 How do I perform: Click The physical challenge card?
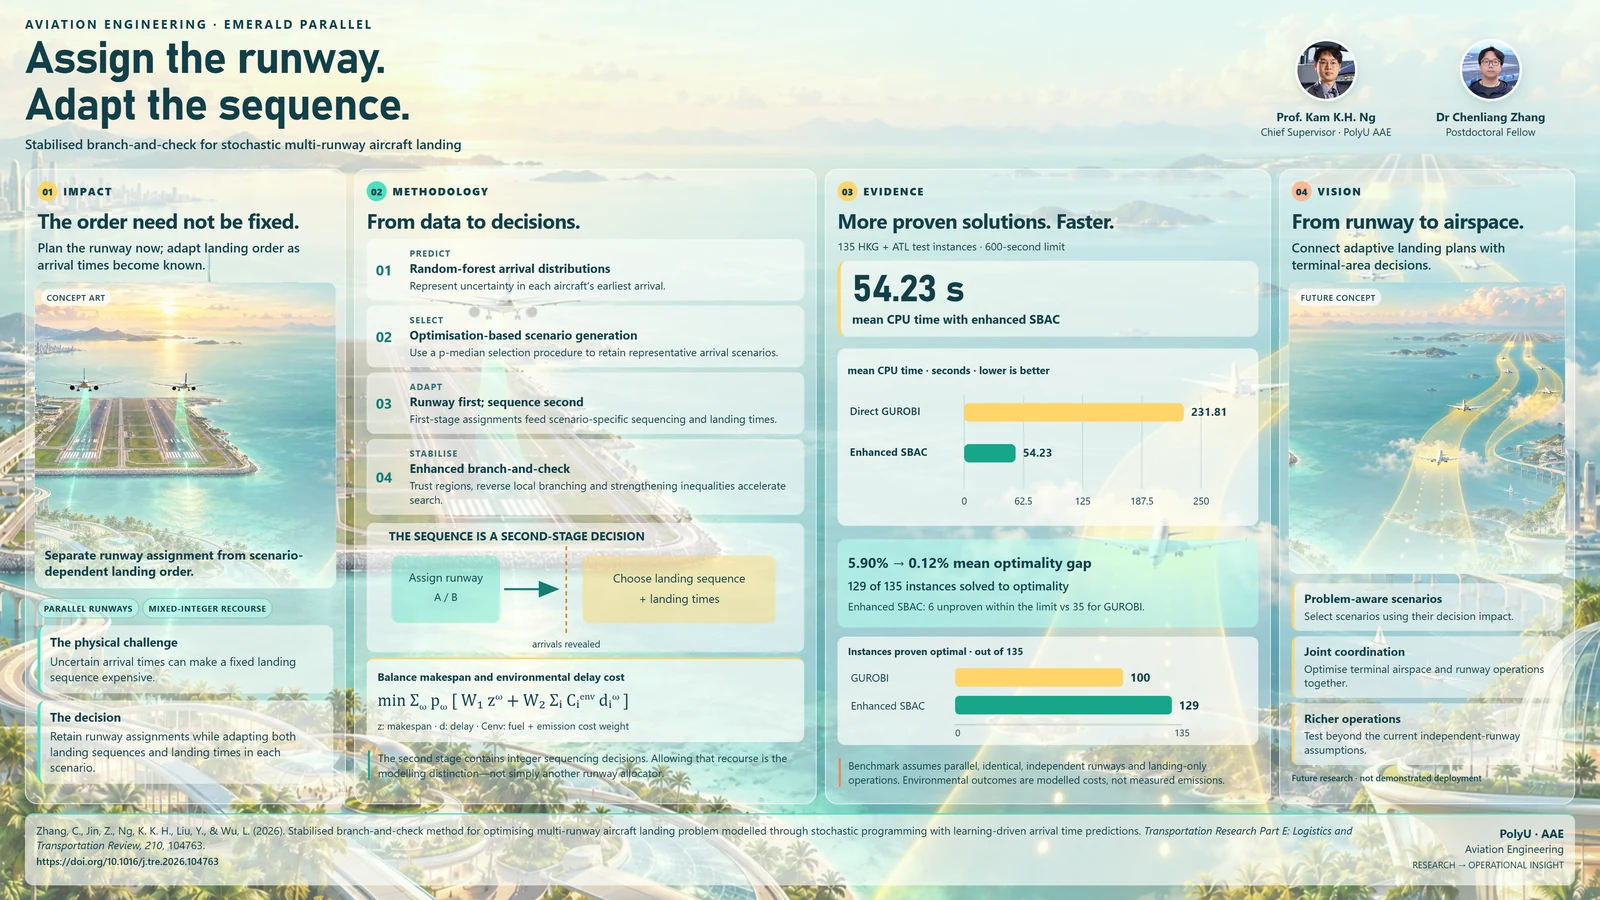[186, 659]
